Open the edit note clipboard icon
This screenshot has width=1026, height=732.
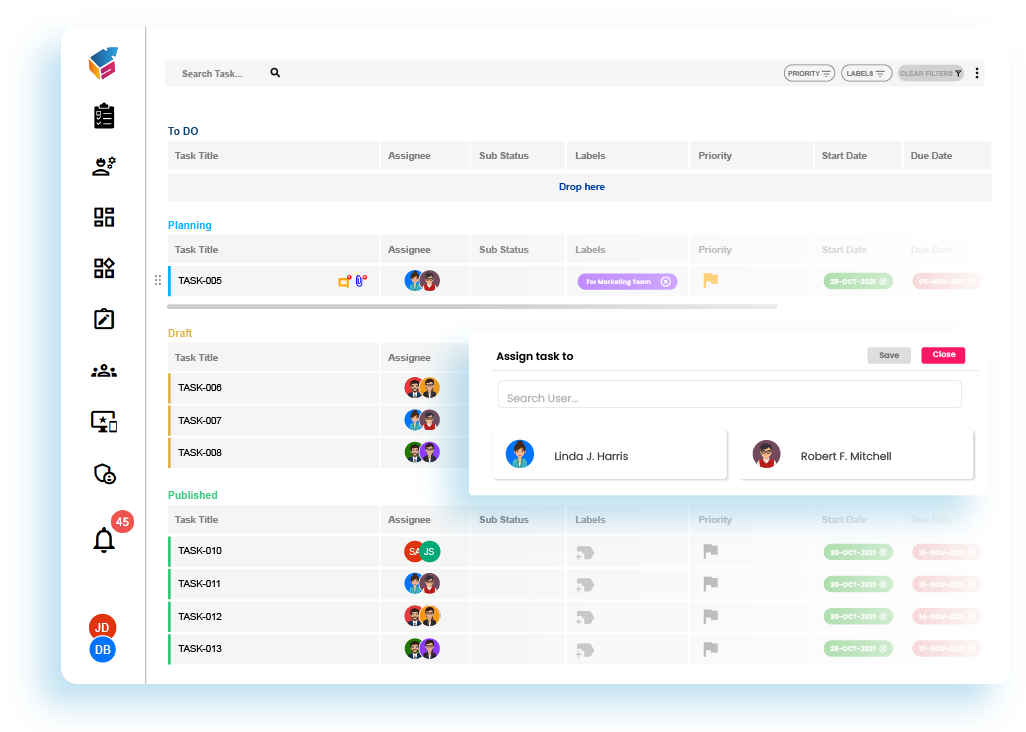pos(103,319)
